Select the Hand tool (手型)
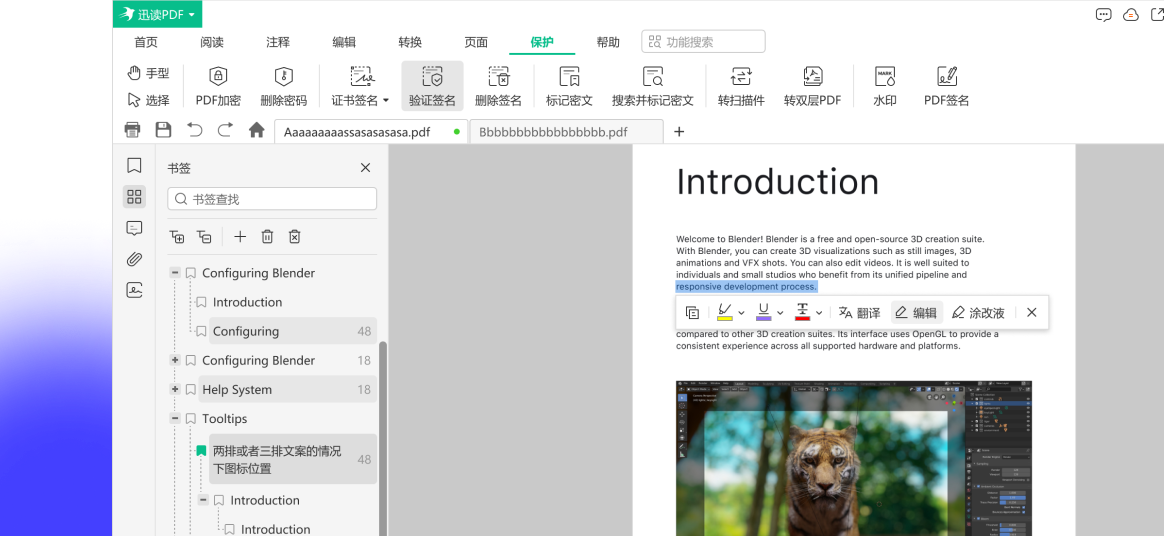 click(x=148, y=73)
